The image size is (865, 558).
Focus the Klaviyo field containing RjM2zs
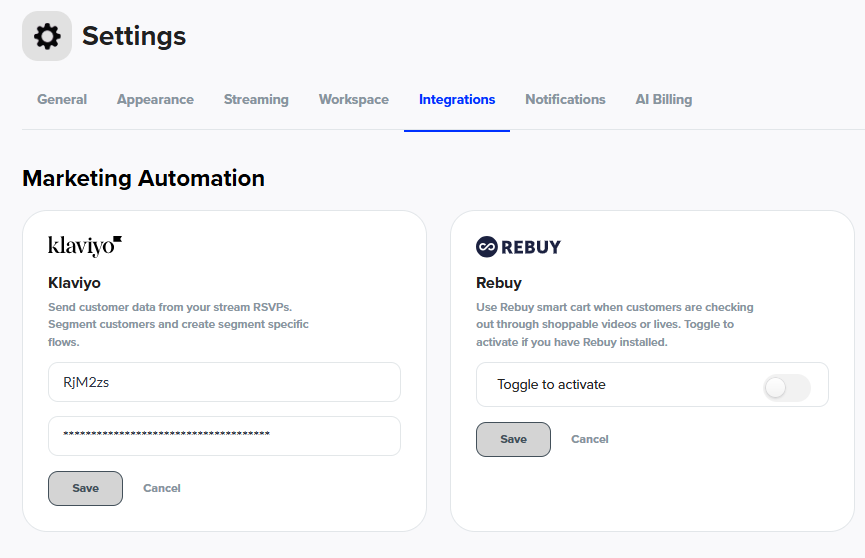click(224, 382)
